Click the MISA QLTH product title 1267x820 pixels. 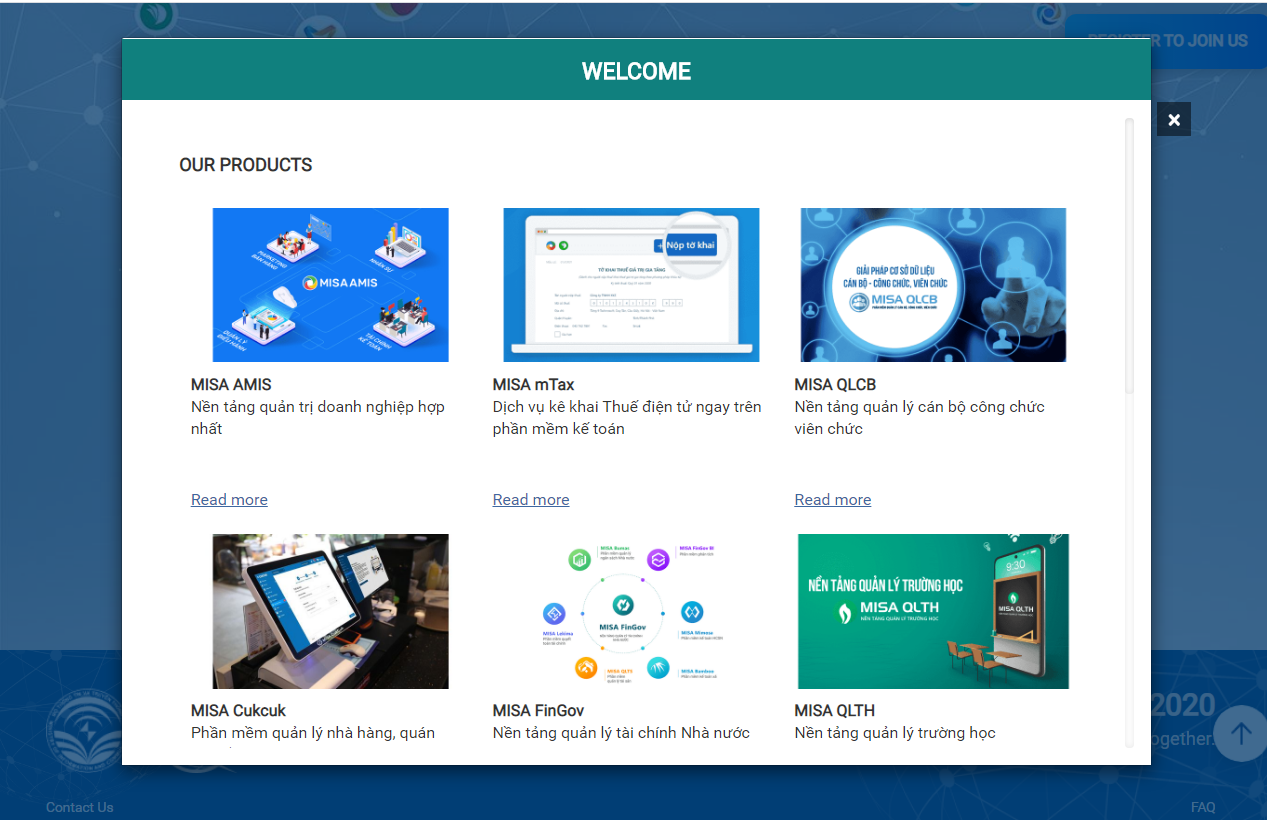[x=834, y=711]
